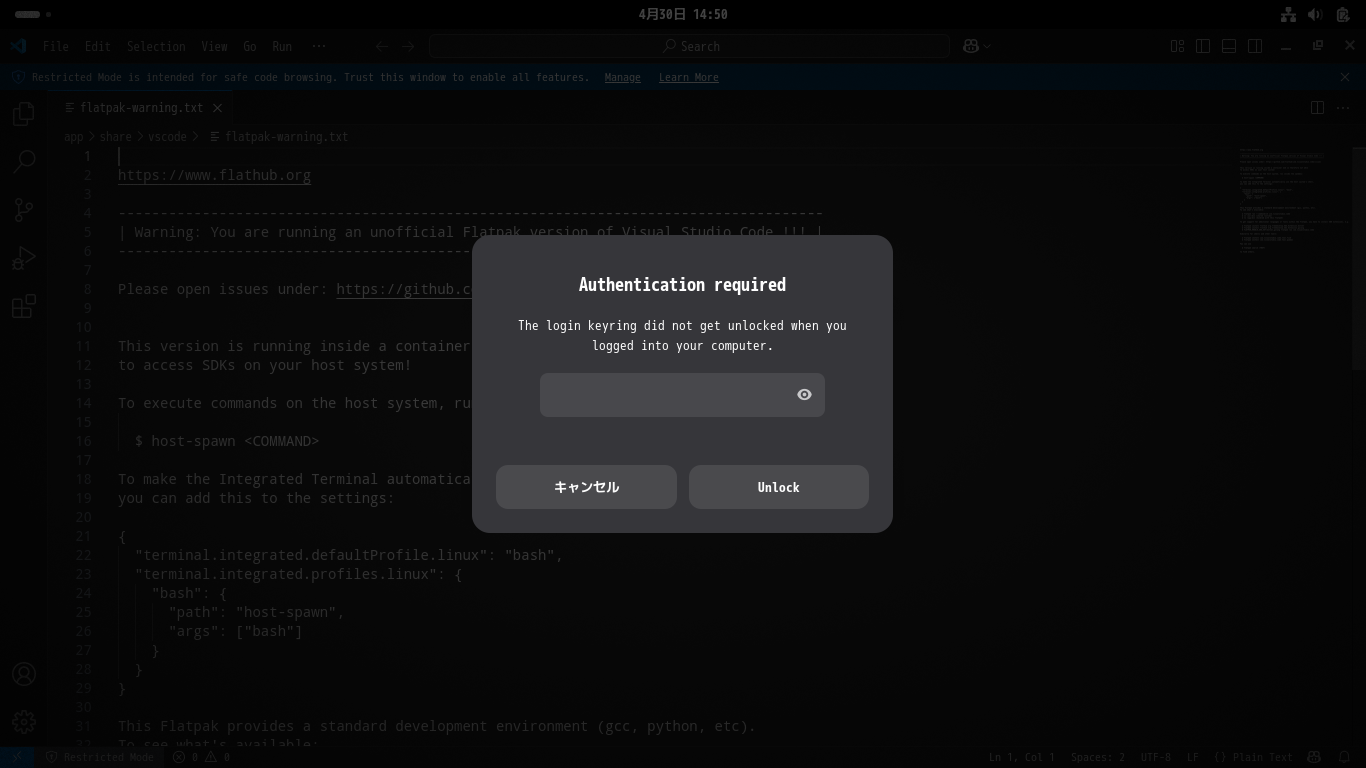Open the https://www.flathub.org link

tap(214, 175)
